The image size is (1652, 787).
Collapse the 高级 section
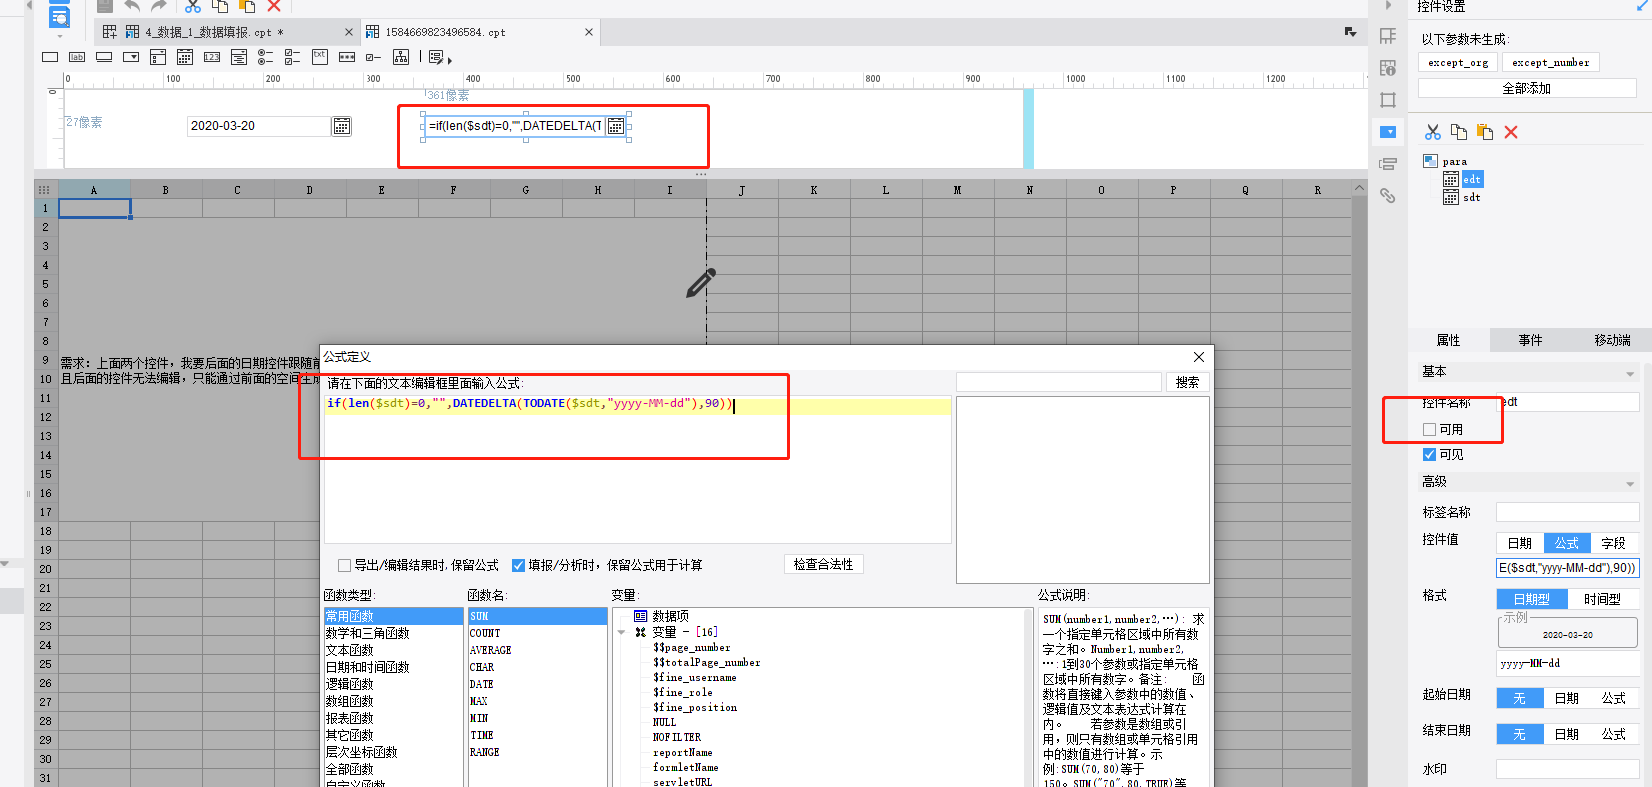click(1630, 483)
